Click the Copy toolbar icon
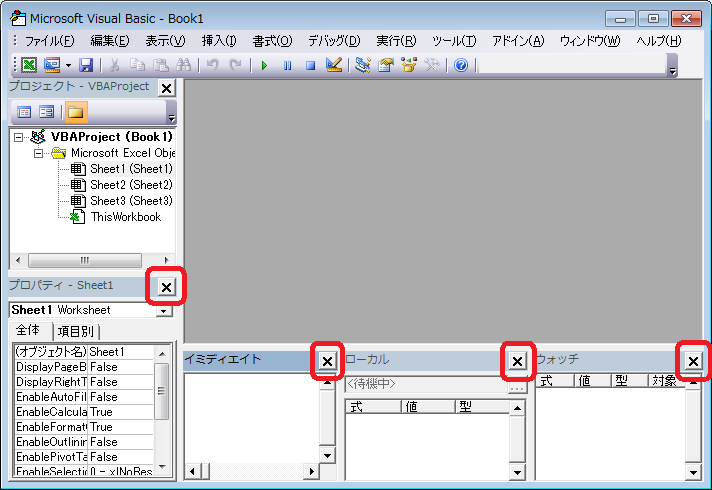 [x=138, y=65]
